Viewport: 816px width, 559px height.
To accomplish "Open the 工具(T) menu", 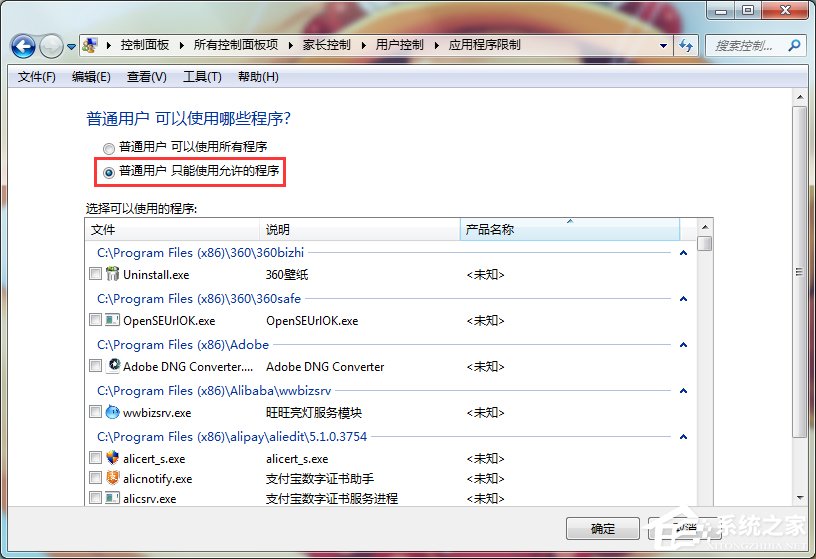I will (202, 77).
